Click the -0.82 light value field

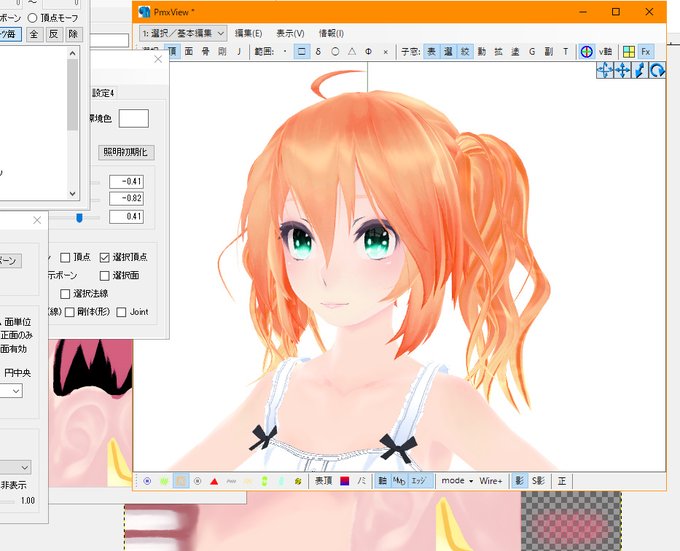coord(126,199)
